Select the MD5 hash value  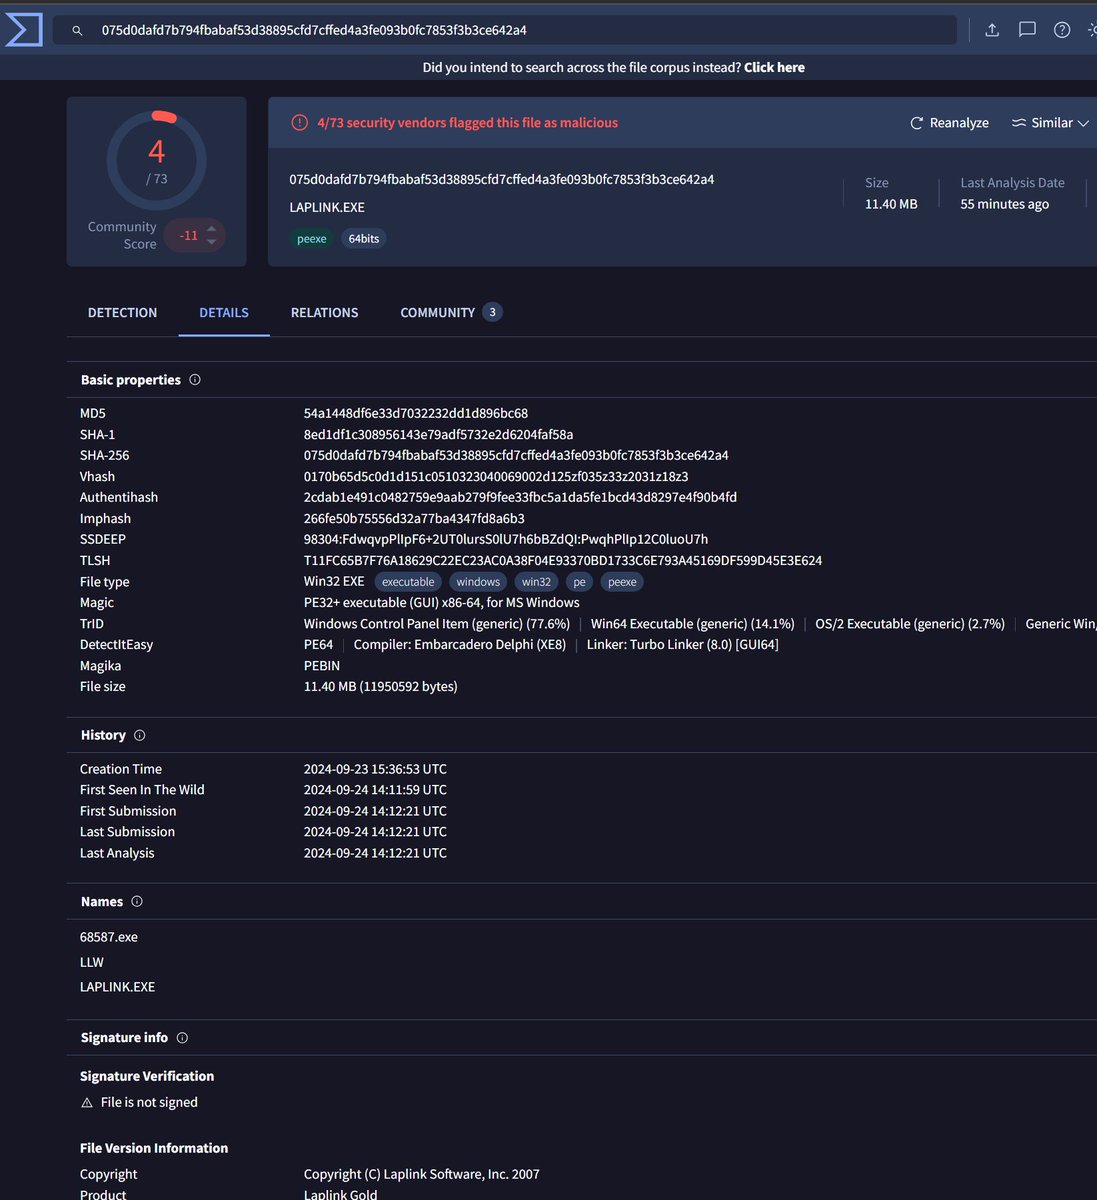(x=416, y=413)
